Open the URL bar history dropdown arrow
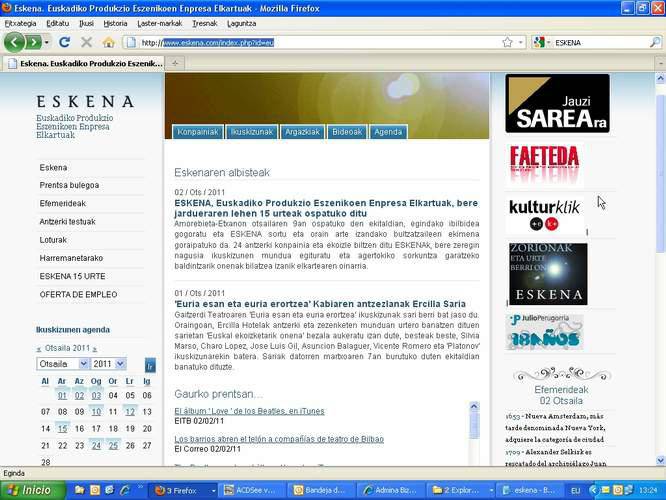The height and width of the screenshot is (500, 666). [520, 42]
